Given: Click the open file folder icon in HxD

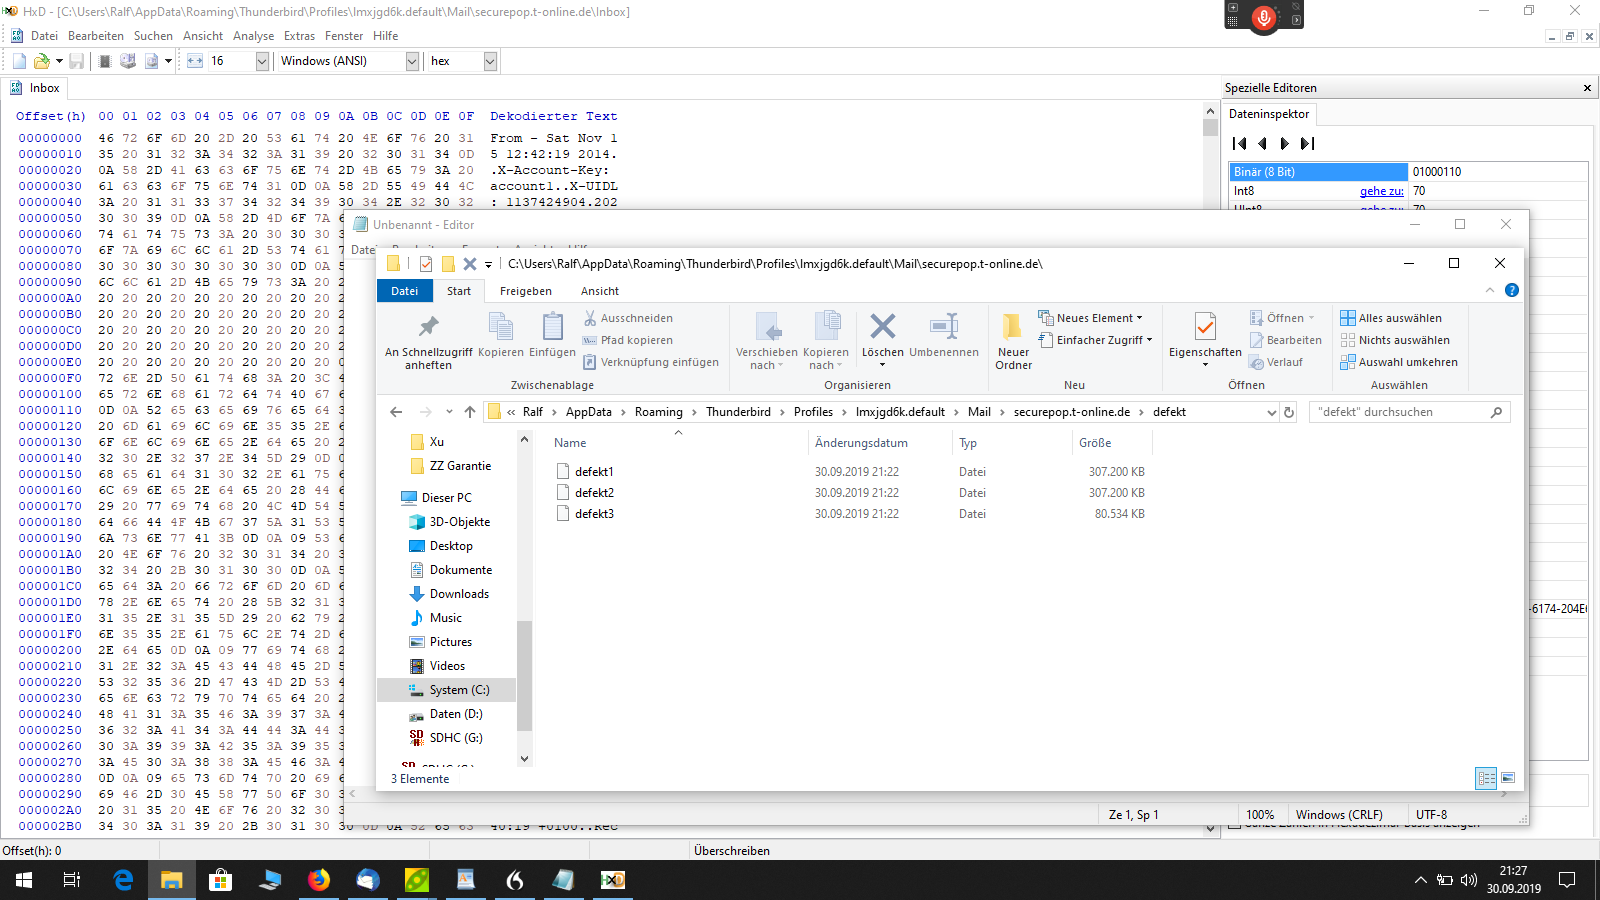Looking at the screenshot, I should tap(42, 61).
